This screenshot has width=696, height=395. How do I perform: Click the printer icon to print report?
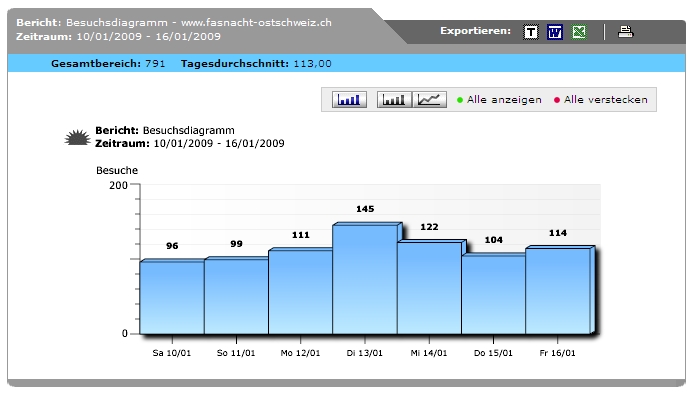click(x=625, y=32)
